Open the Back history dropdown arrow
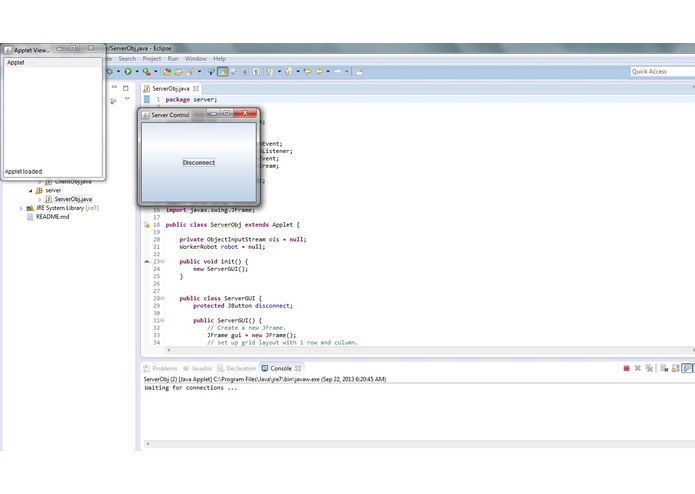 (328, 71)
